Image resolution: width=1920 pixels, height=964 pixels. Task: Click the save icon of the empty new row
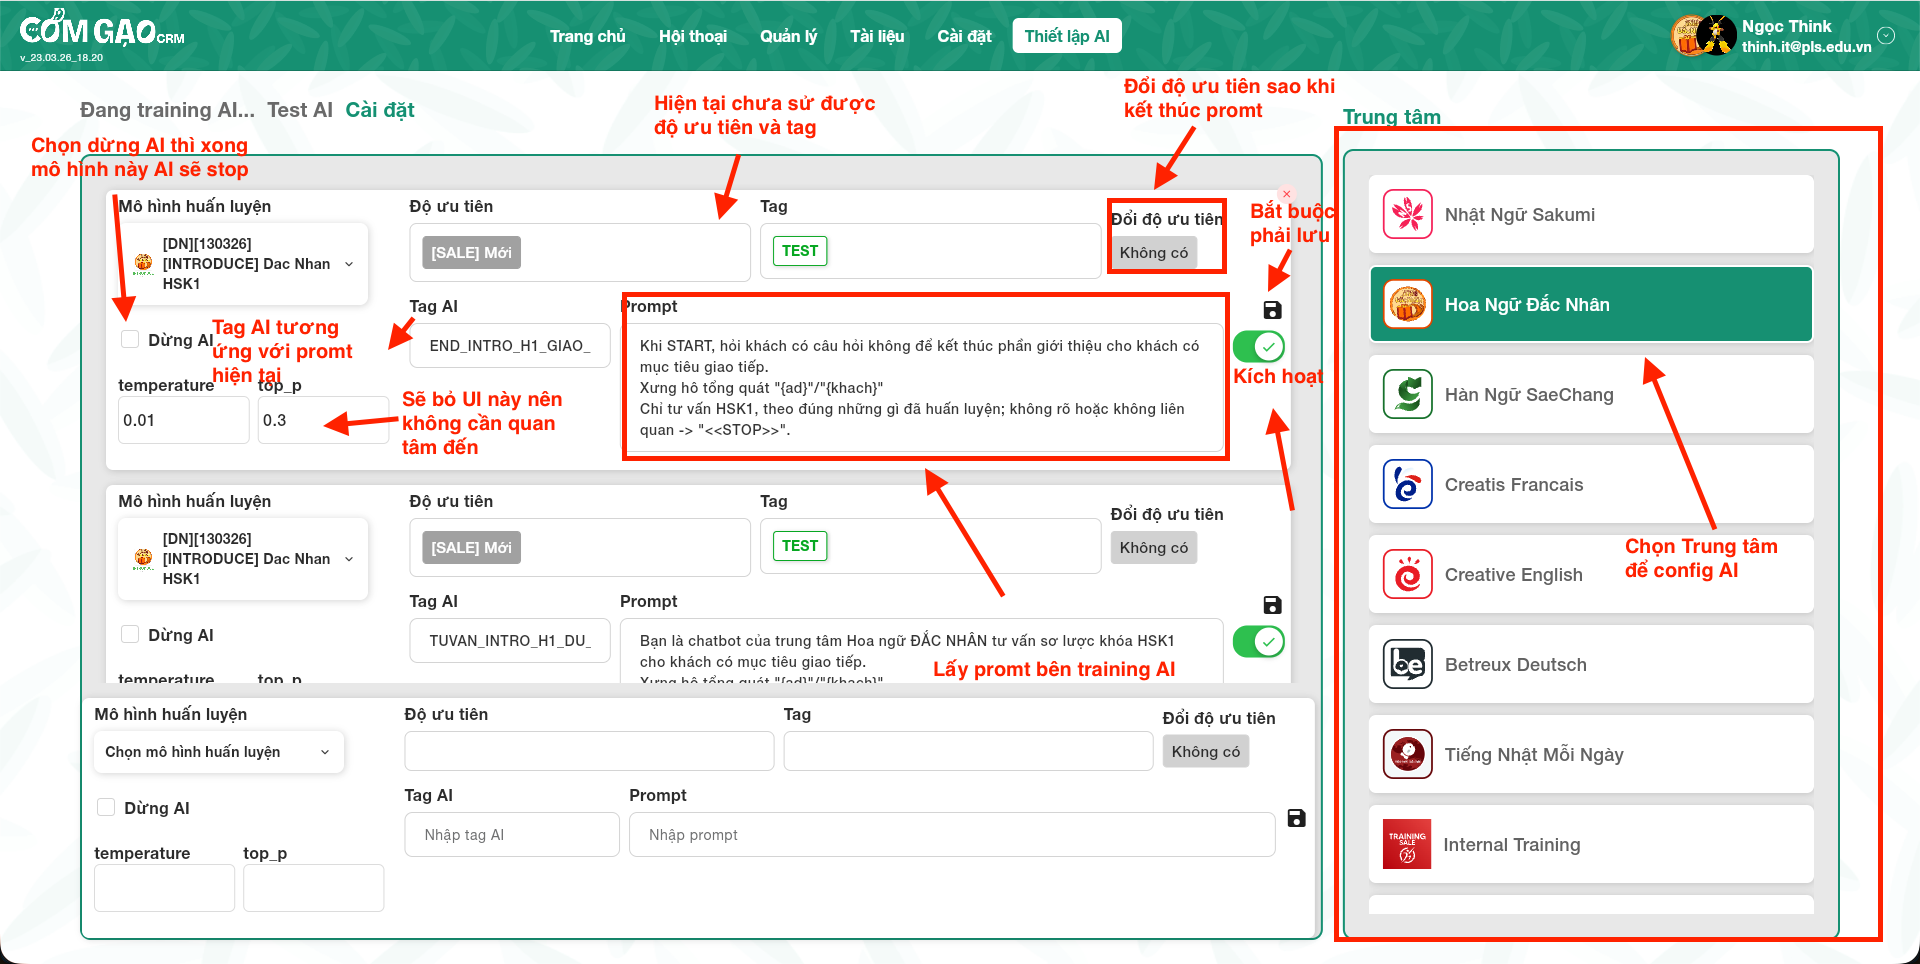pyautogui.click(x=1296, y=818)
